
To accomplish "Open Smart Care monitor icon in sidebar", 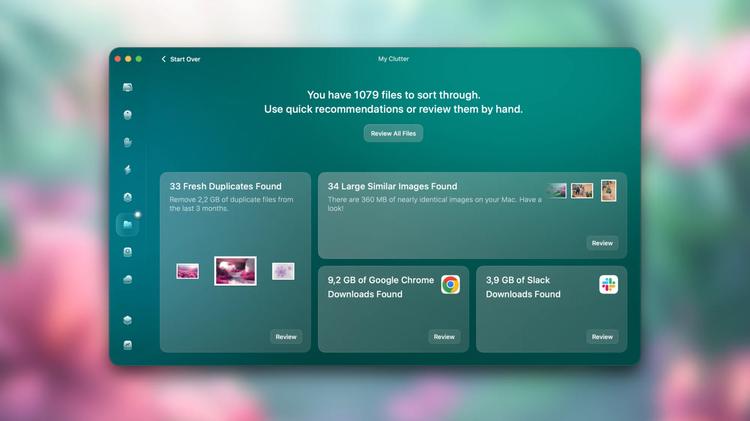I will pyautogui.click(x=128, y=87).
